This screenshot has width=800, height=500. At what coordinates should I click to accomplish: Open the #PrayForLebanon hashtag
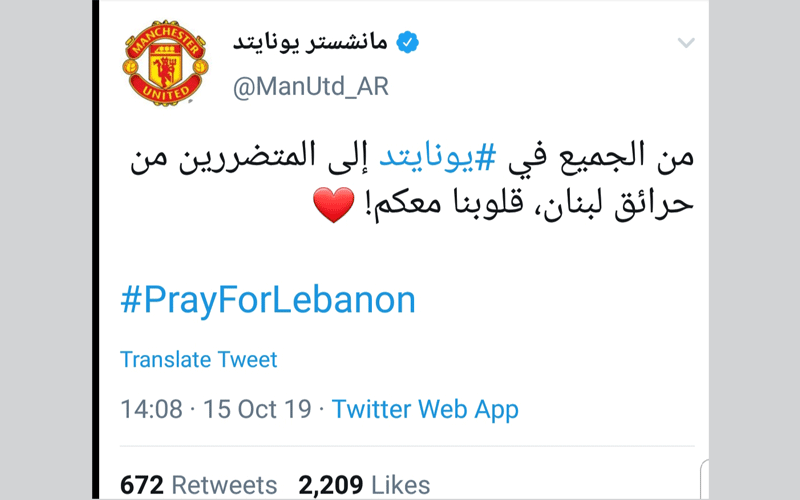coord(267,300)
